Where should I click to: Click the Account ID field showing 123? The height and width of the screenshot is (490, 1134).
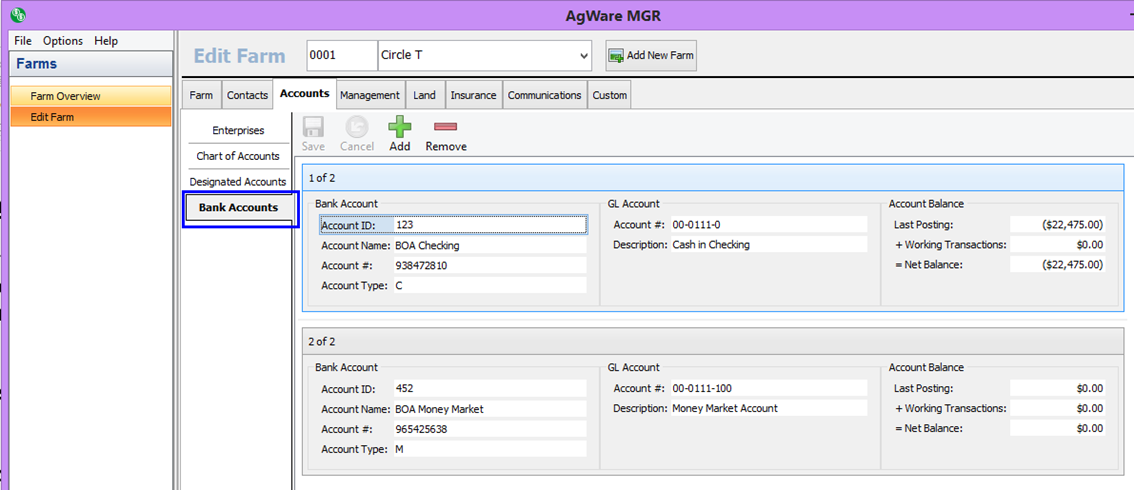(488, 225)
